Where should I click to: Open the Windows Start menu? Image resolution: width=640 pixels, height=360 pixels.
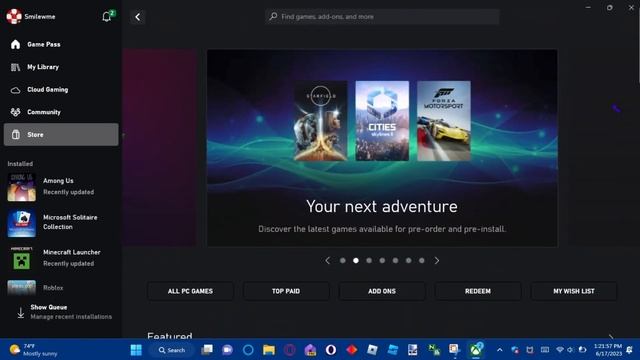[x=136, y=350]
